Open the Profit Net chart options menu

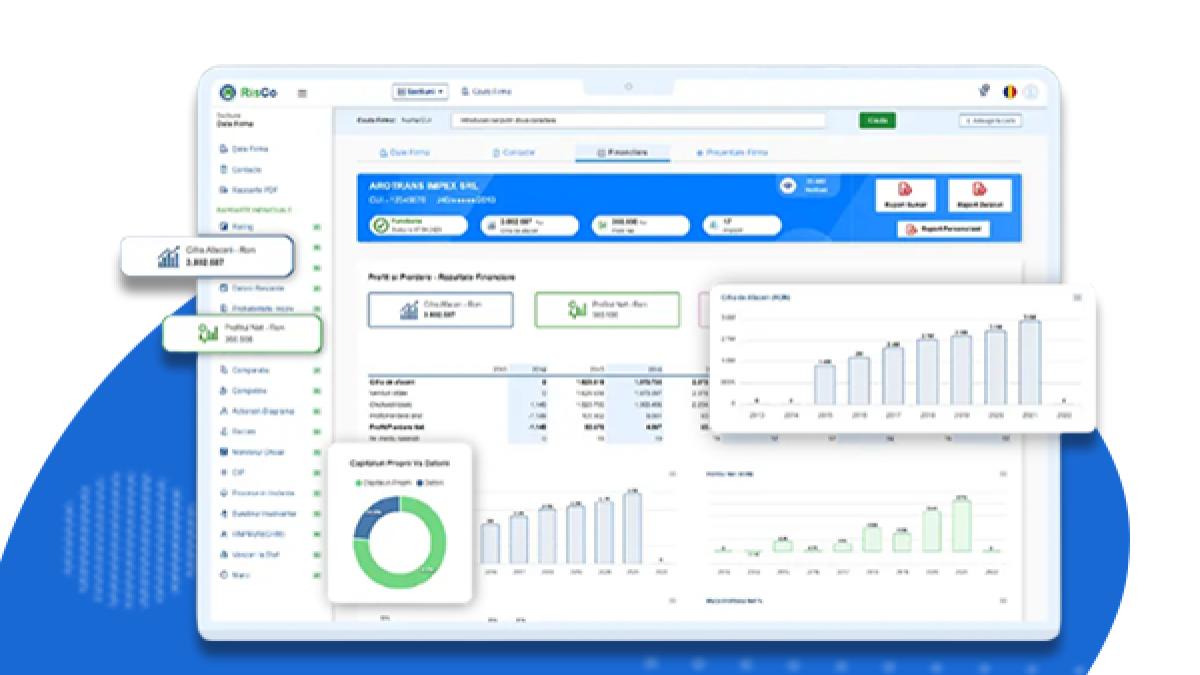1003,474
